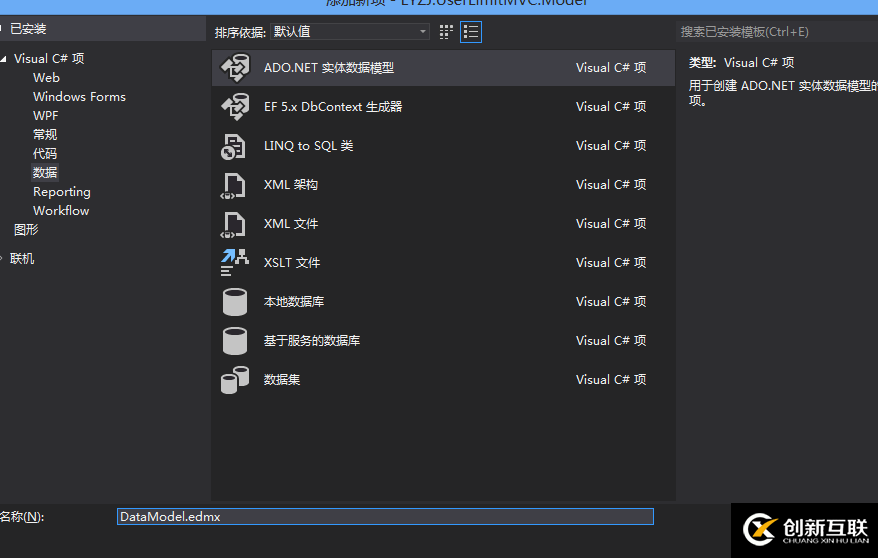Click the LINQ to SQL 类 text

coord(309,146)
